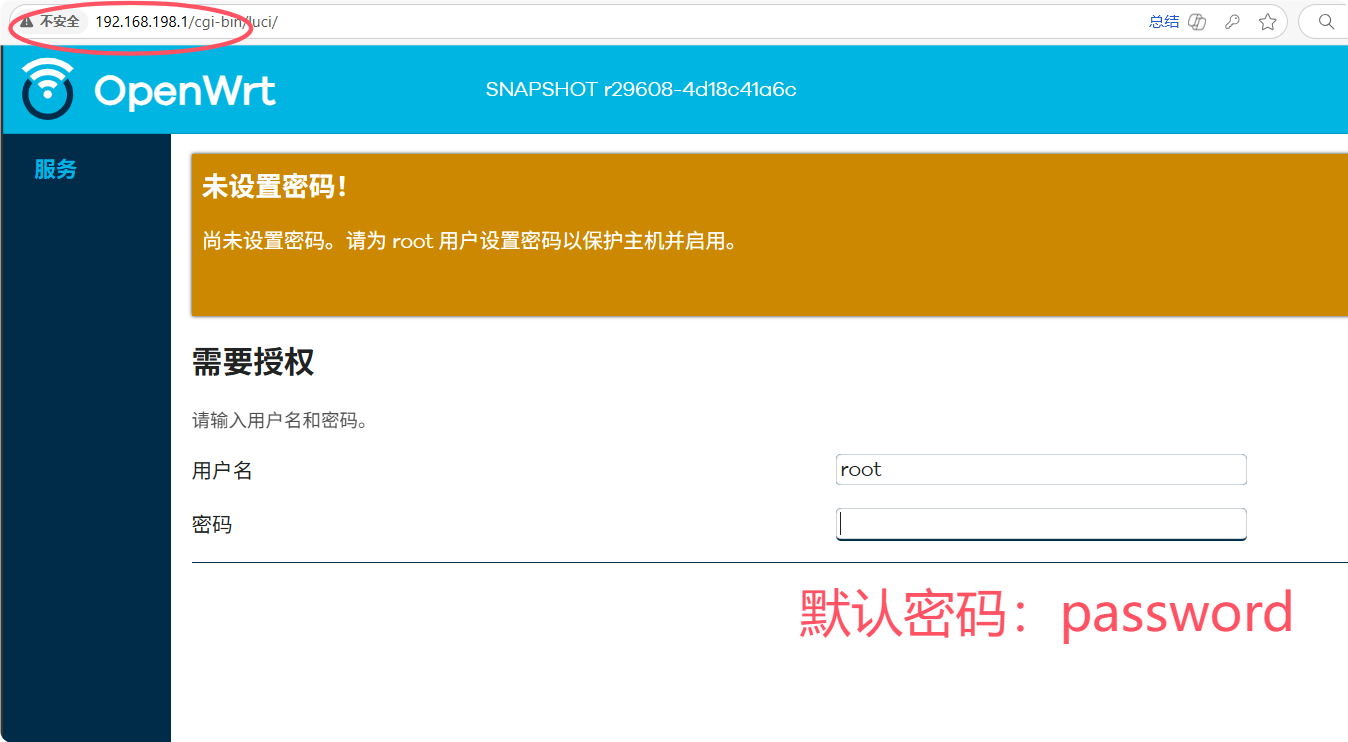Screen dimensions: 1348x742
Task: Open the 服务 menu in sidebar
Action: pos(55,170)
